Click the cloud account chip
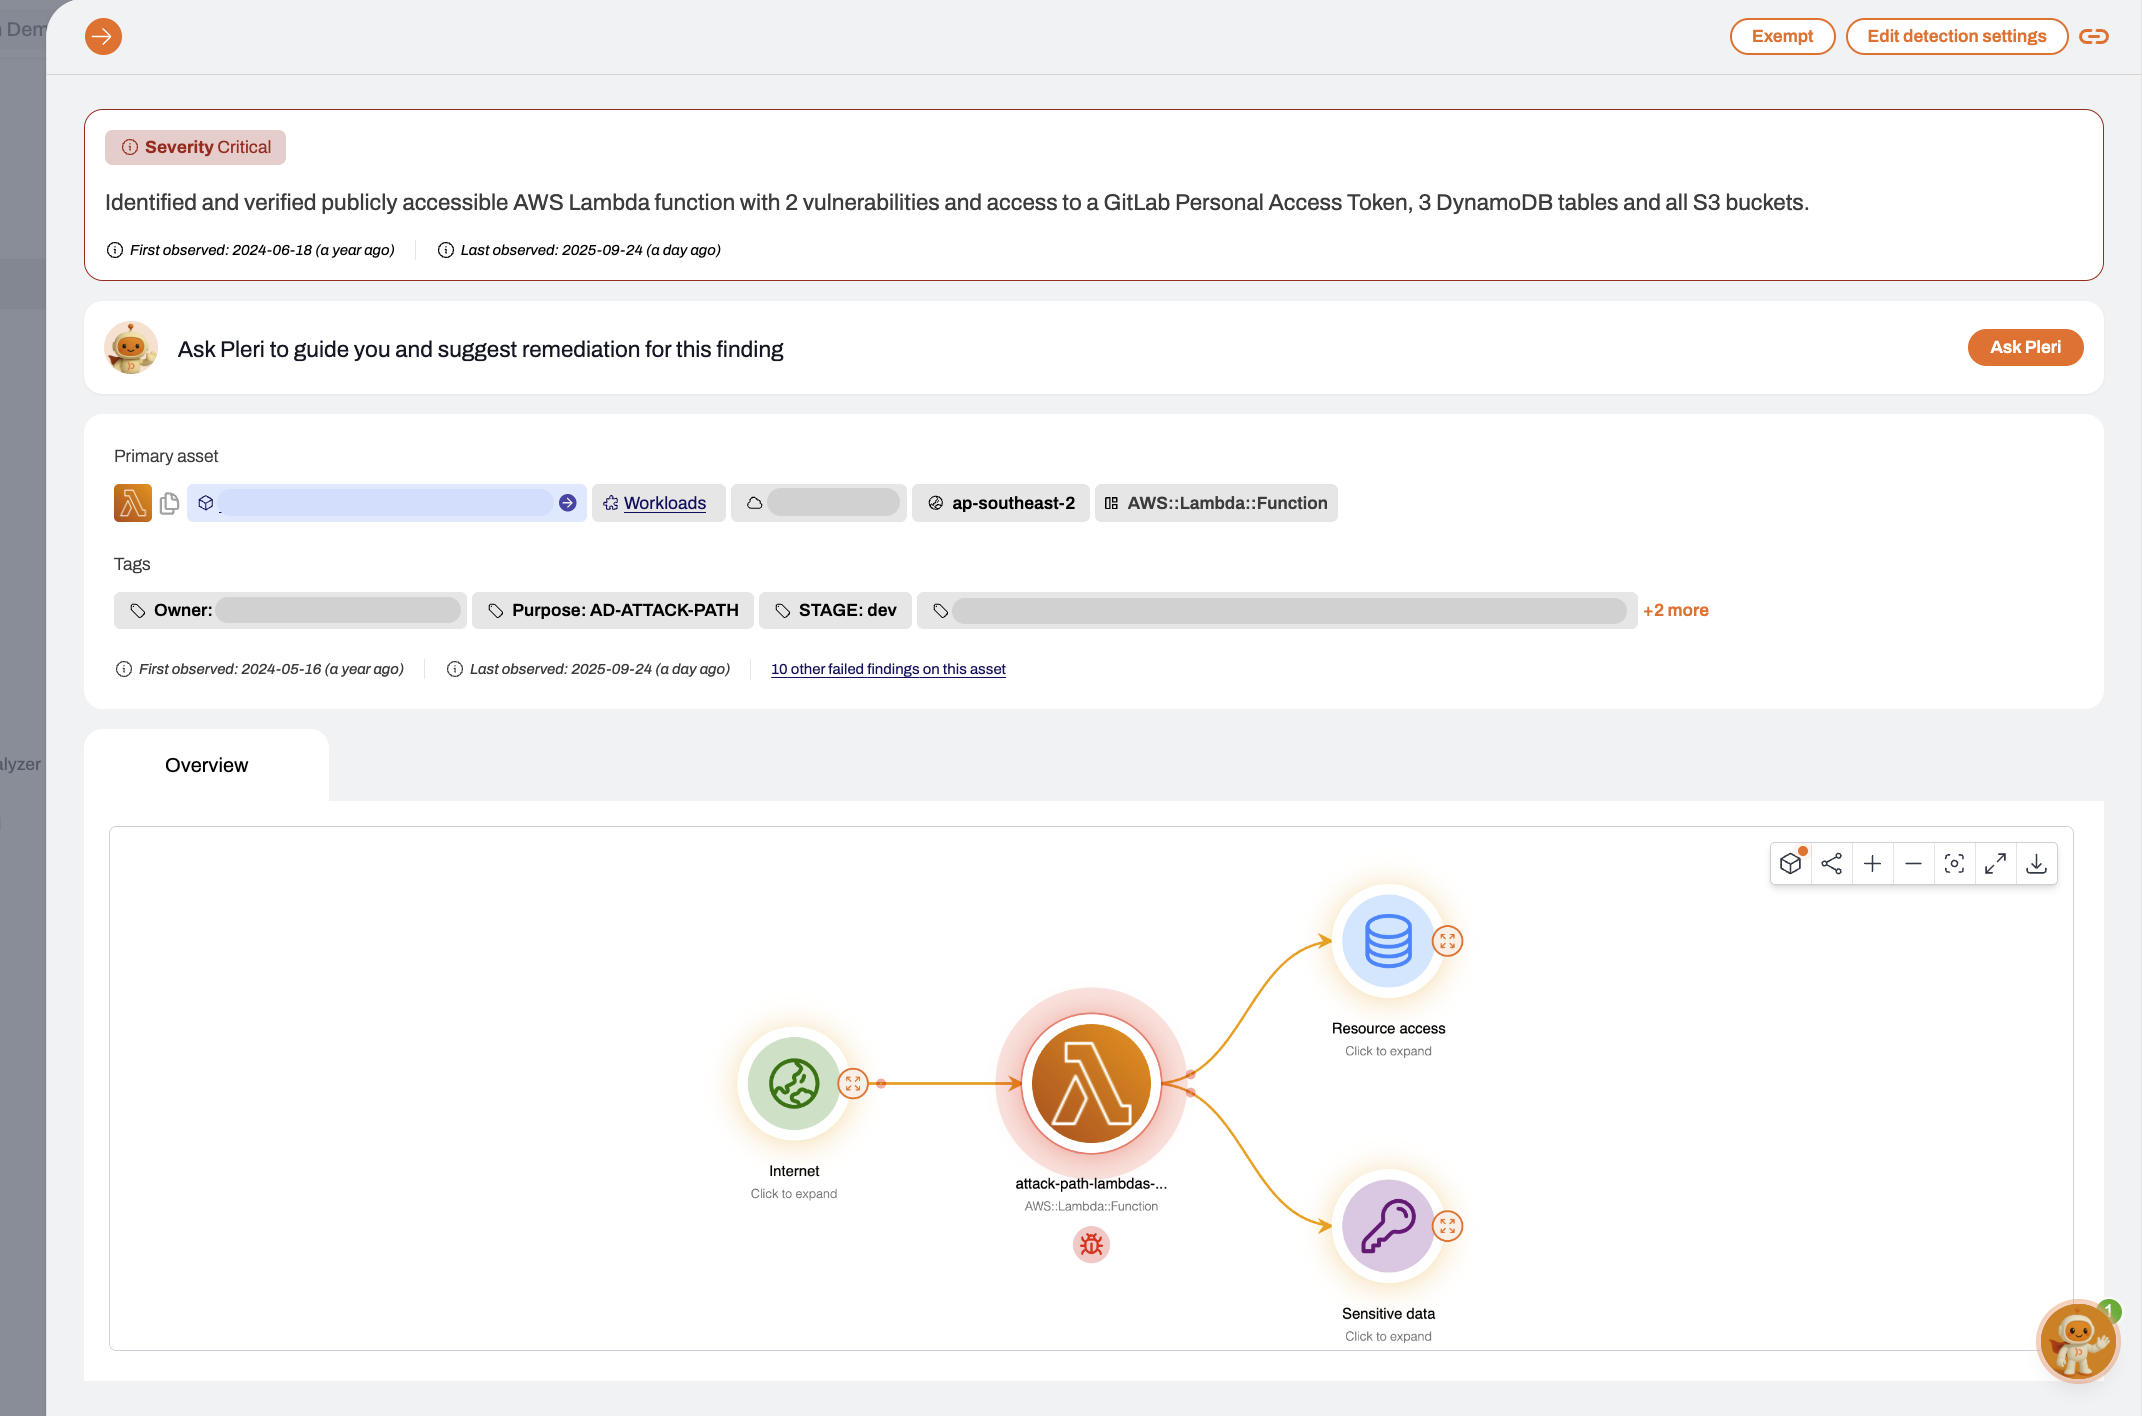Screen dimensions: 2142x1416 (819, 503)
